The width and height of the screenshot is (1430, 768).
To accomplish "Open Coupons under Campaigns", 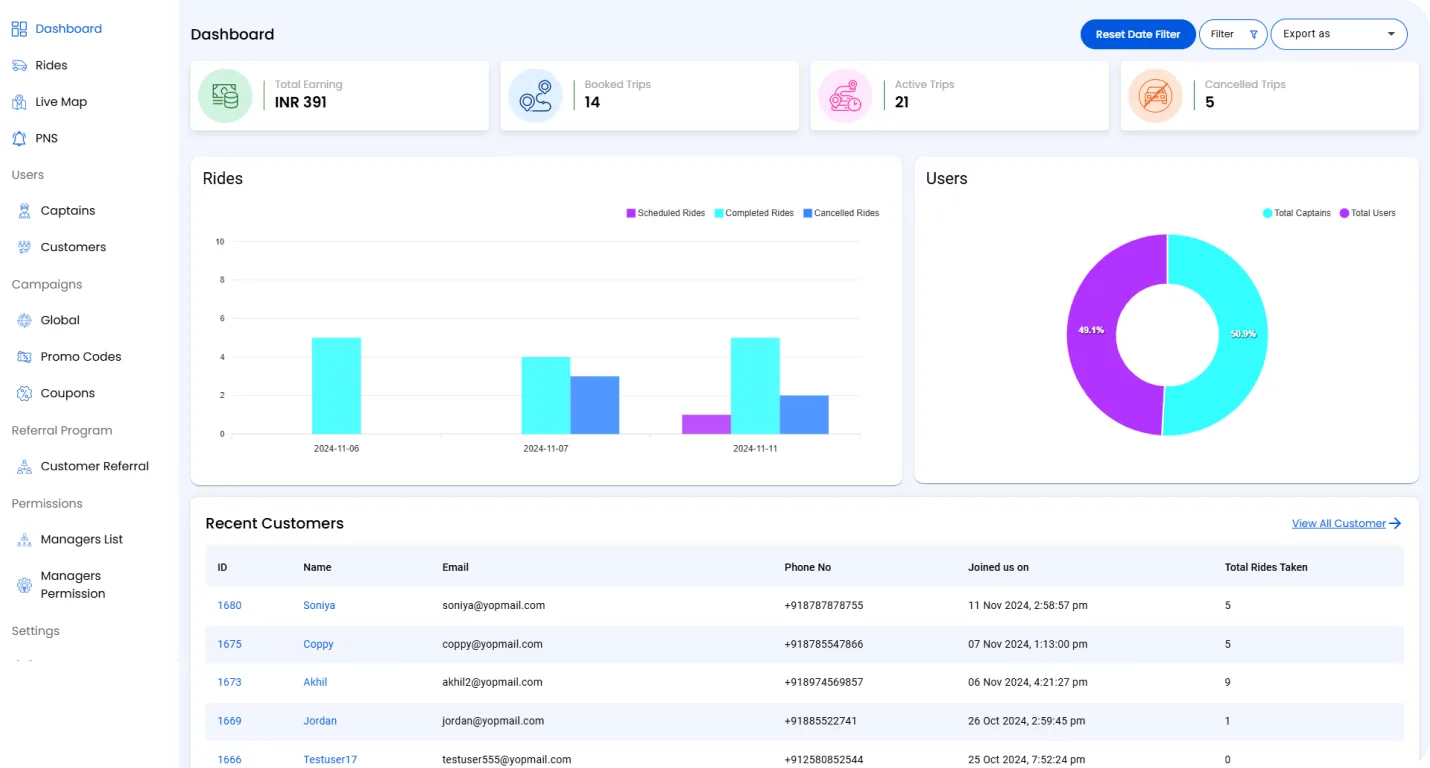I will [68, 393].
